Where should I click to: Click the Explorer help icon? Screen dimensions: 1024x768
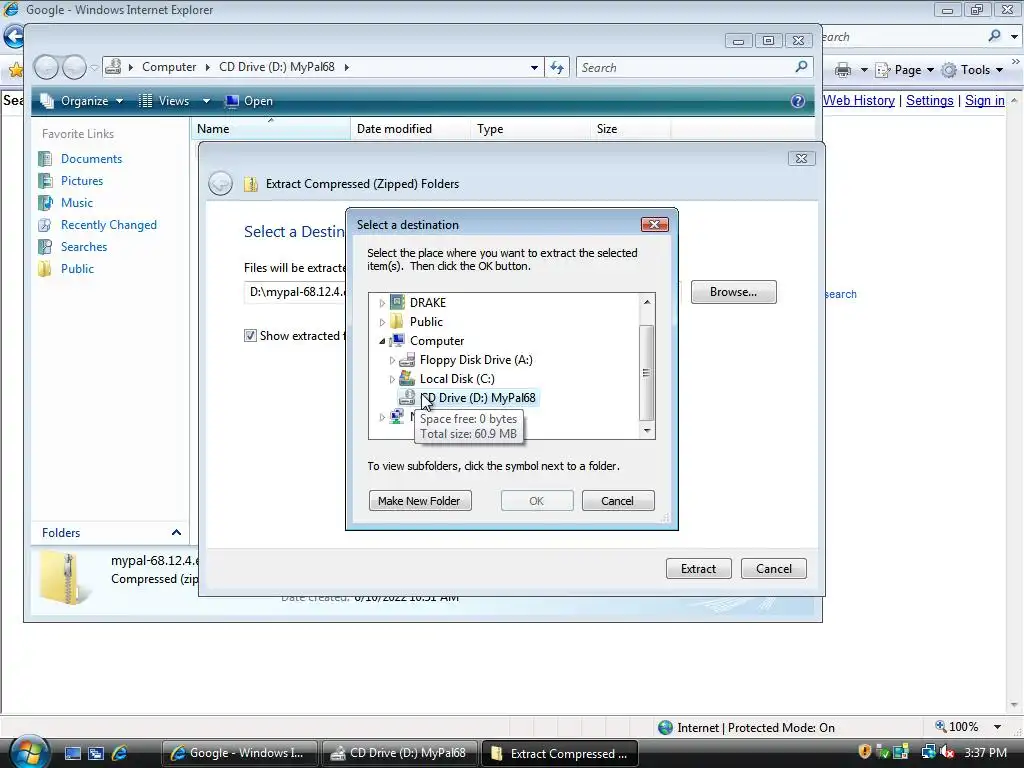click(797, 101)
